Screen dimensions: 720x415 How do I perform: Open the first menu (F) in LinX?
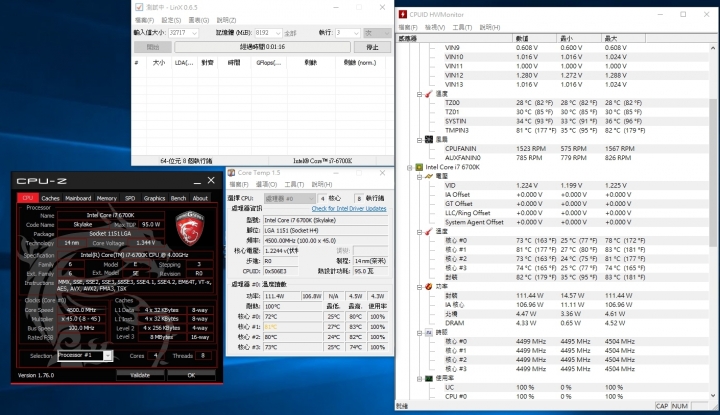[144, 20]
